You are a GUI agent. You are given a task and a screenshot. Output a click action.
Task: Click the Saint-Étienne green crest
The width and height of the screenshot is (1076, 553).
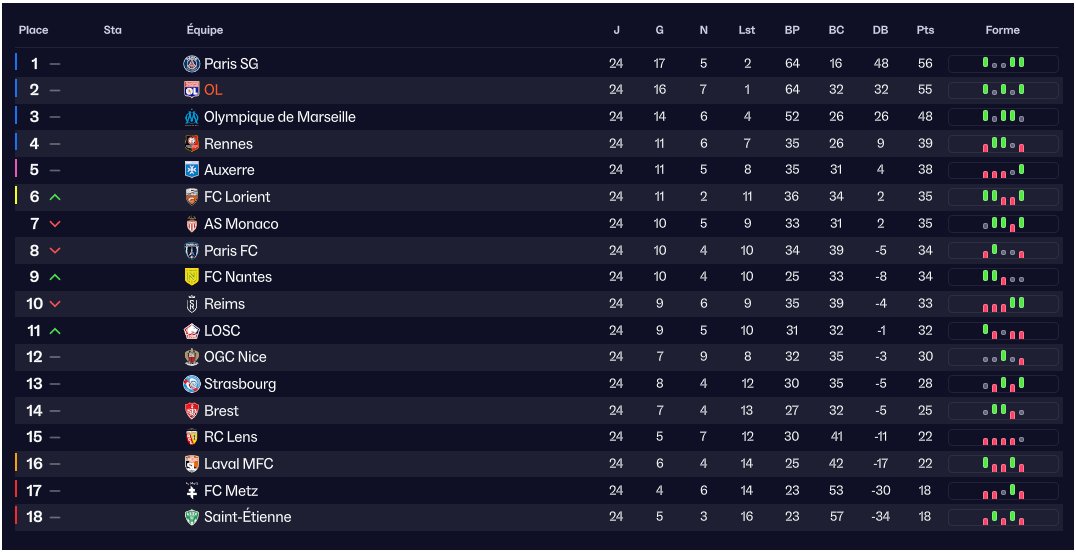[192, 517]
